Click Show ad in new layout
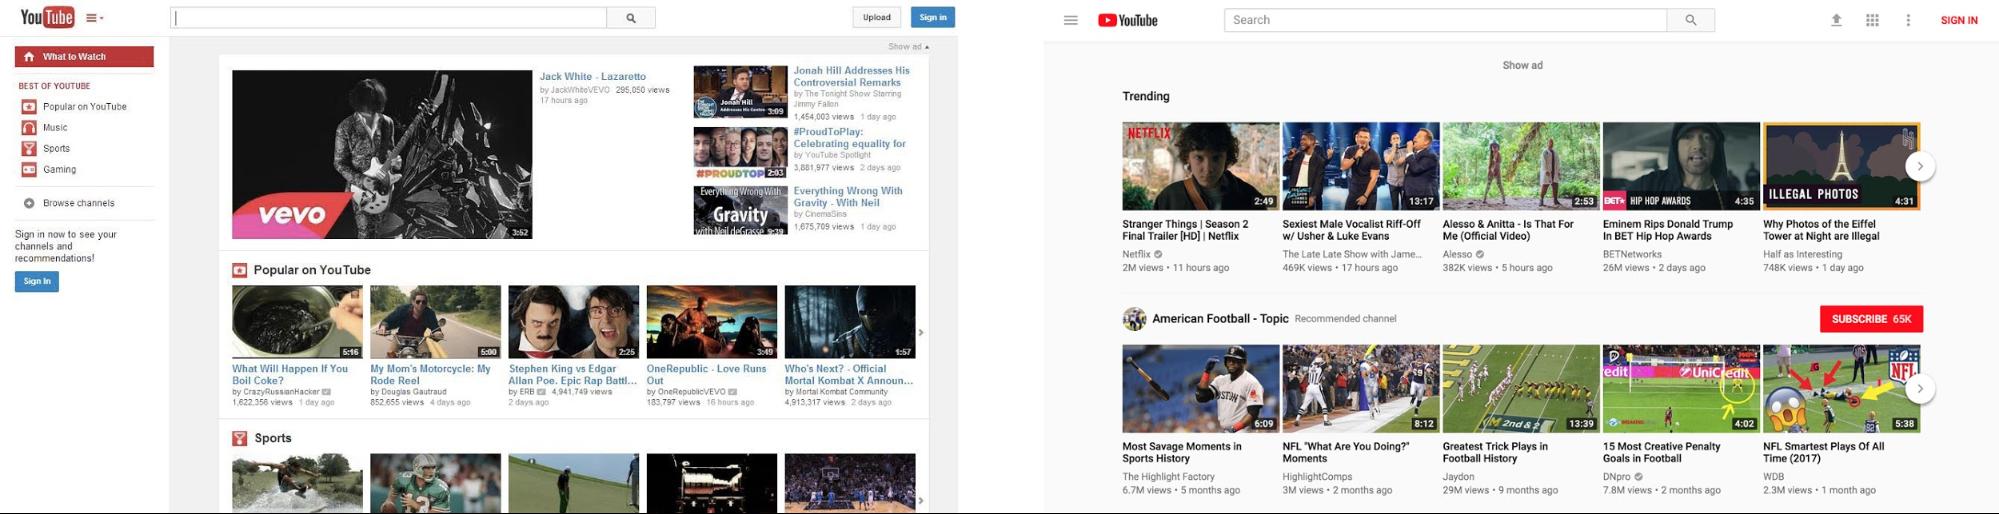 click(1522, 65)
